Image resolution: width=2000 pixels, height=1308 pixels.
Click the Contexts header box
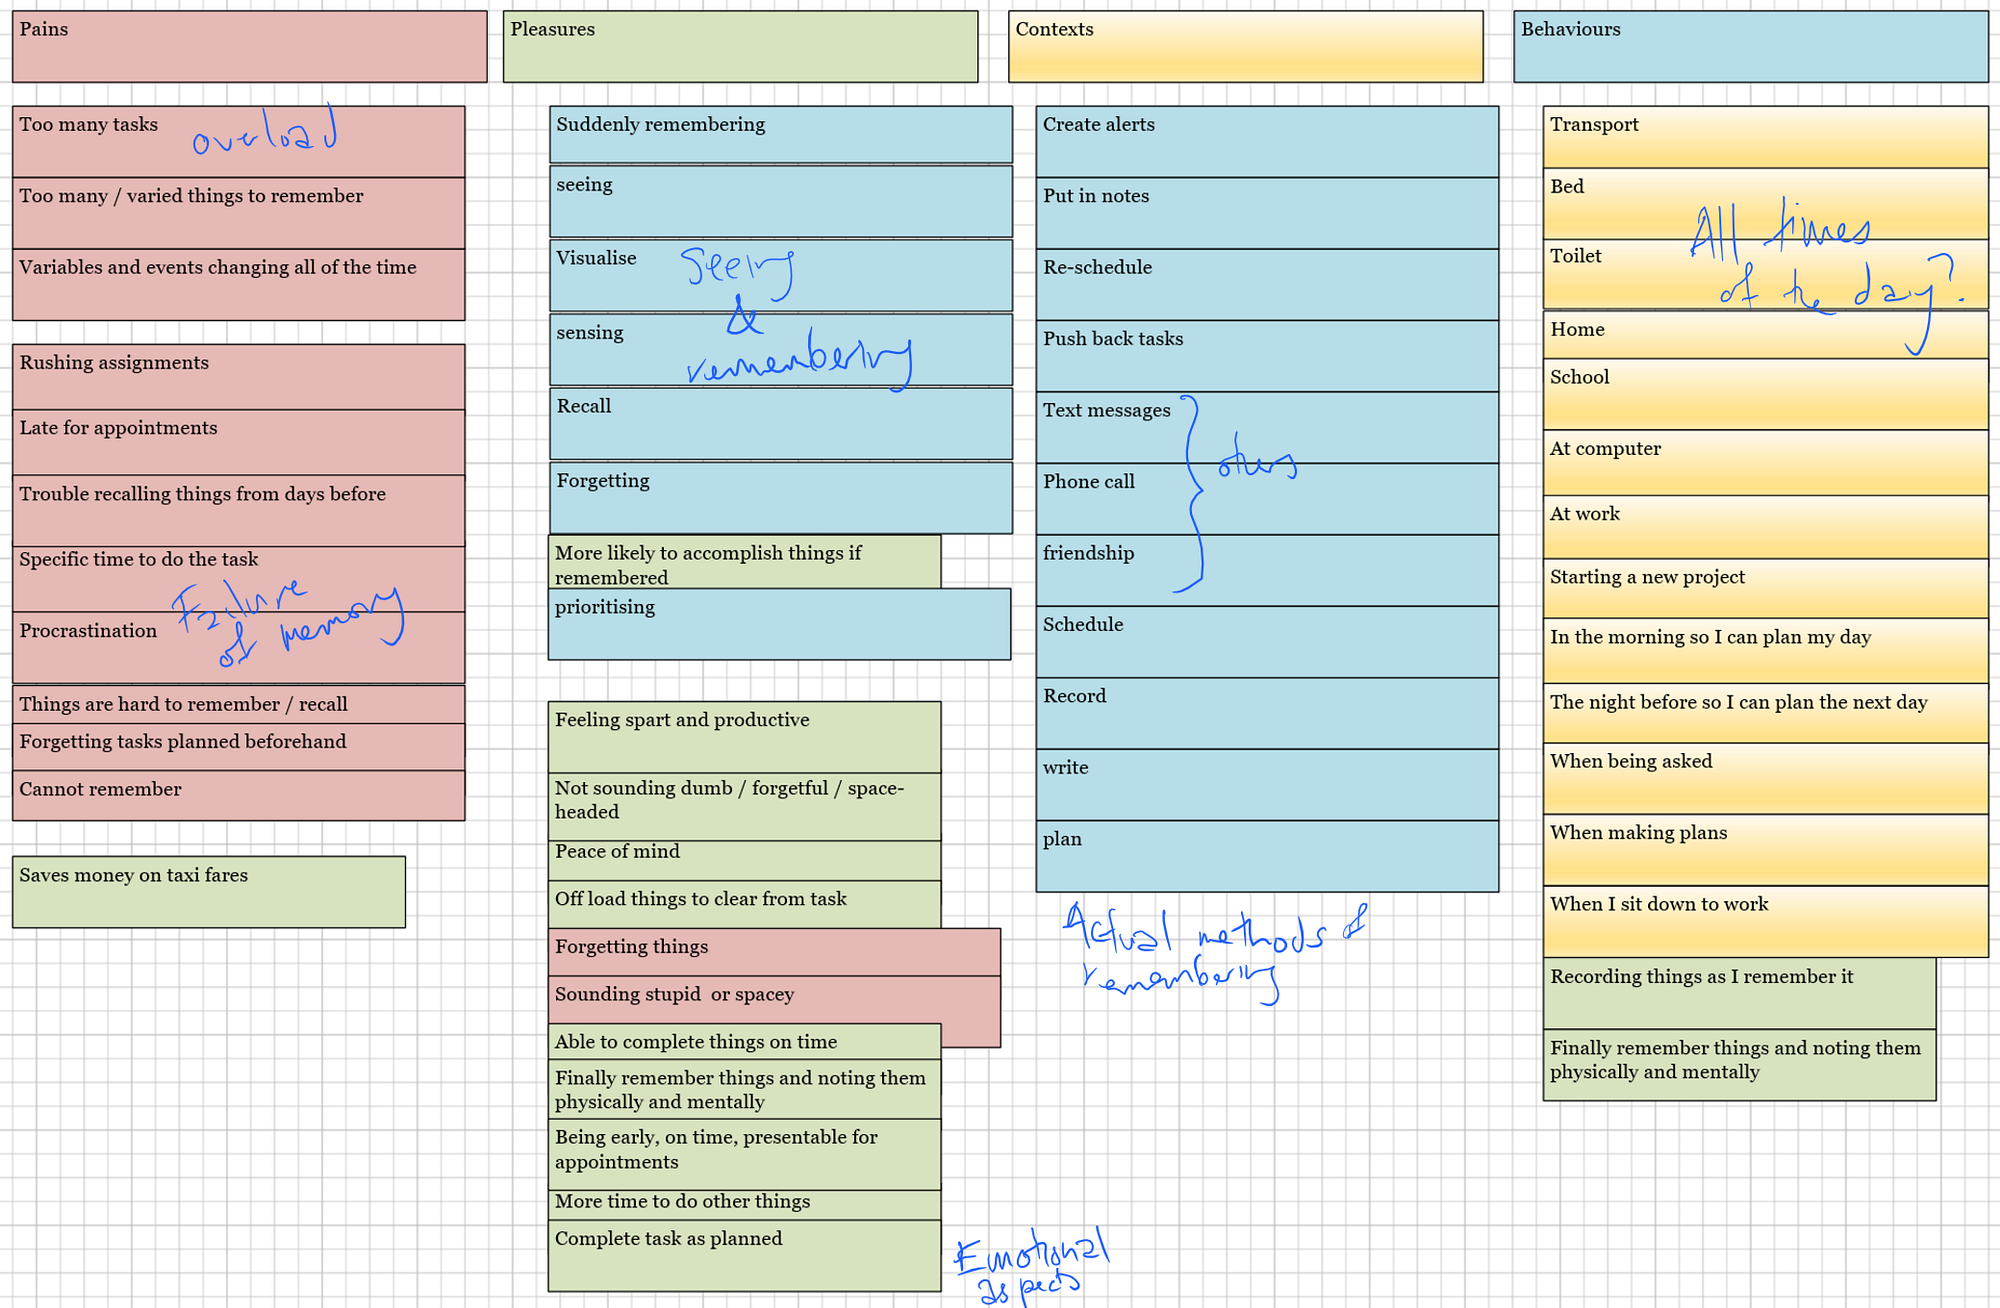[x=1245, y=46]
